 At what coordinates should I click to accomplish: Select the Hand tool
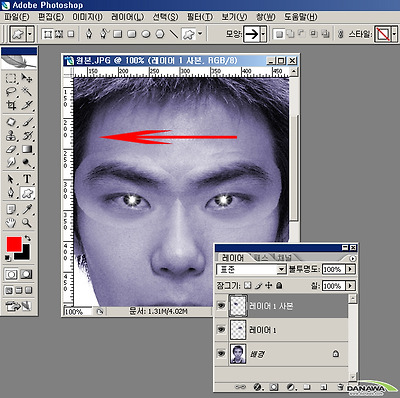point(11,223)
